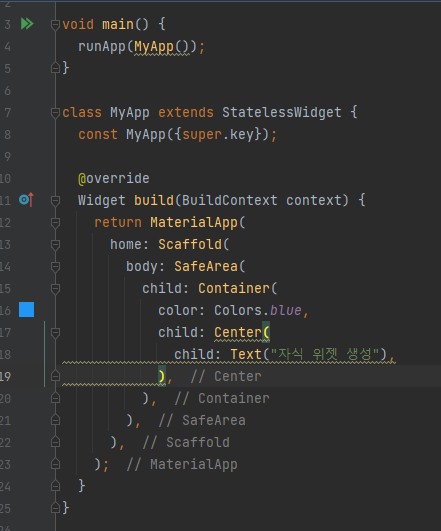Screen dimensions: 441x531
Task: Click the italic blue in Colors.blue
Action: (x=286, y=311)
